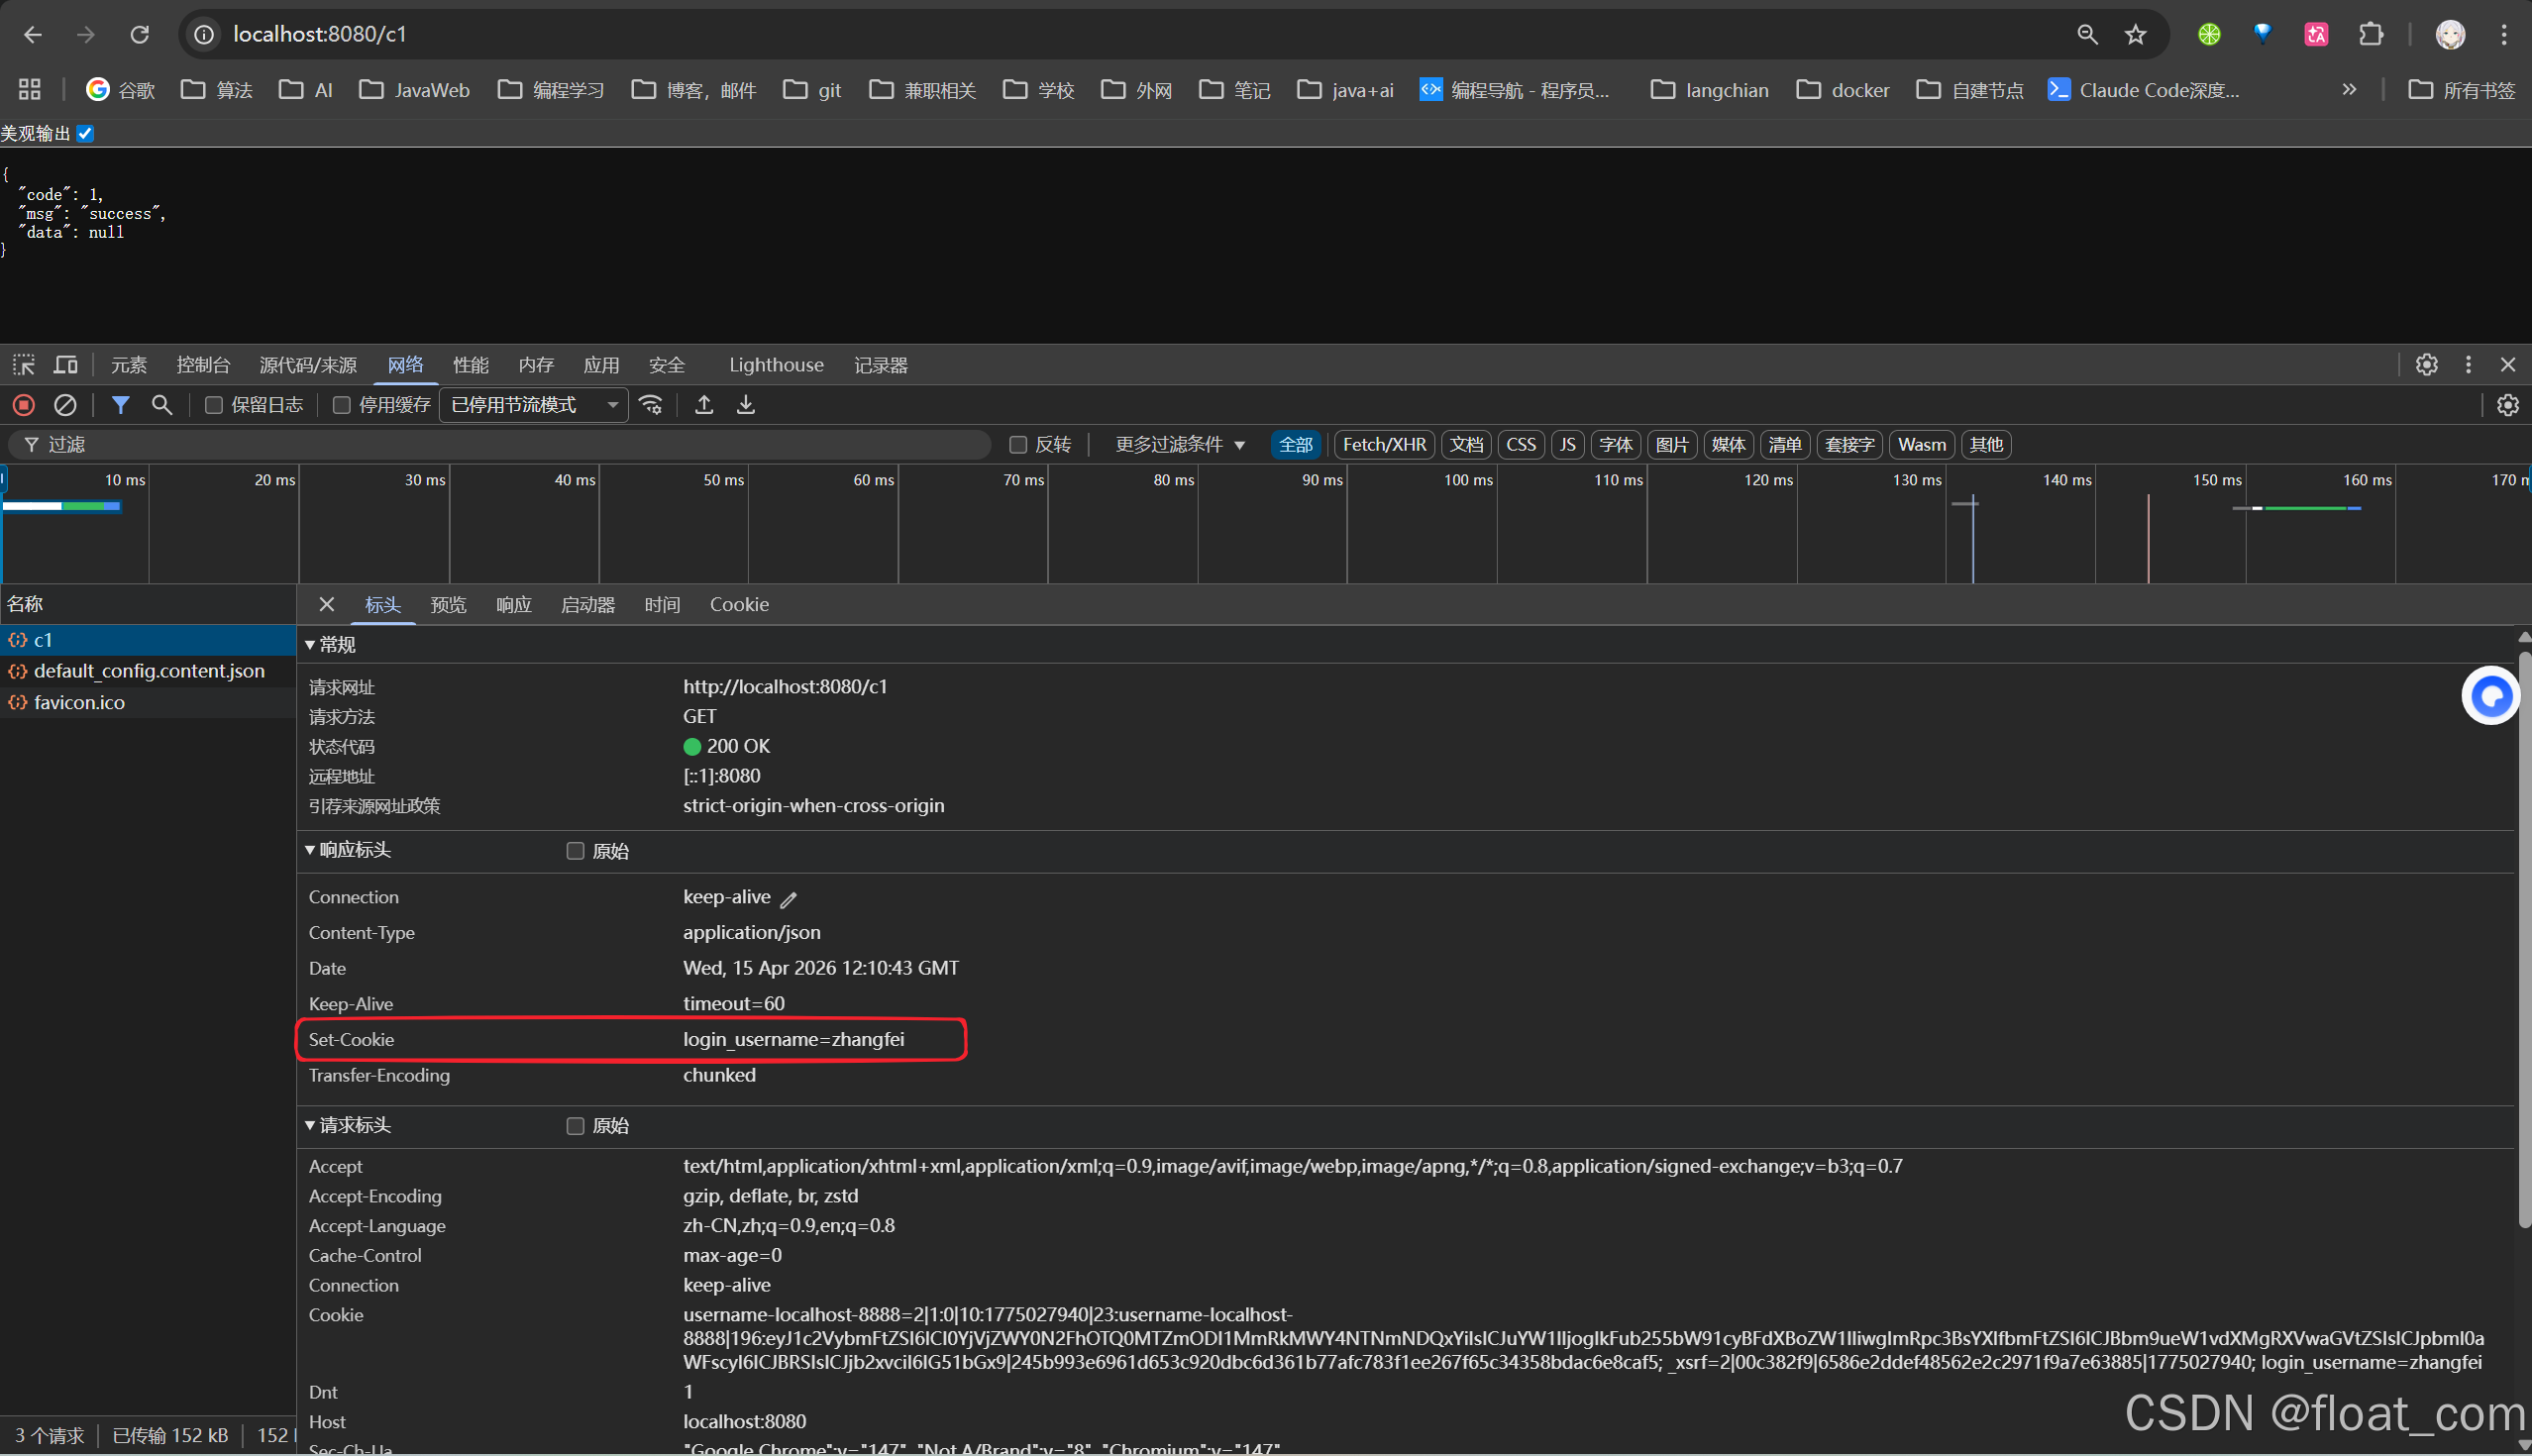Collapse the 响应标头 section
Image resolution: width=2532 pixels, height=1456 pixels.
pyautogui.click(x=348, y=850)
